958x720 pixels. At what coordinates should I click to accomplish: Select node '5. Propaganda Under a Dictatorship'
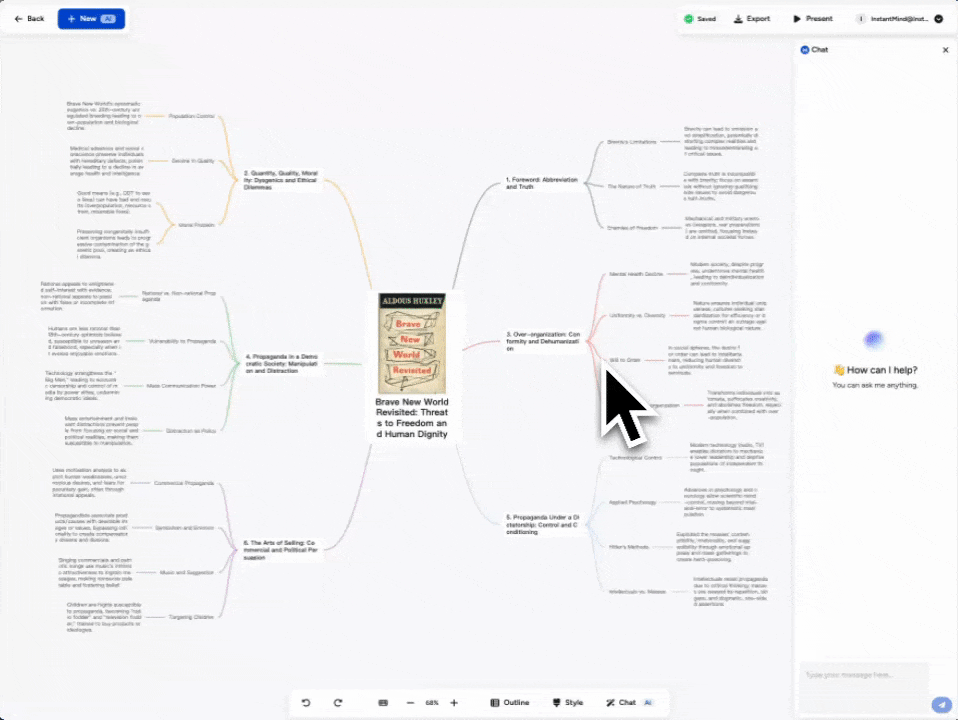(x=542, y=524)
